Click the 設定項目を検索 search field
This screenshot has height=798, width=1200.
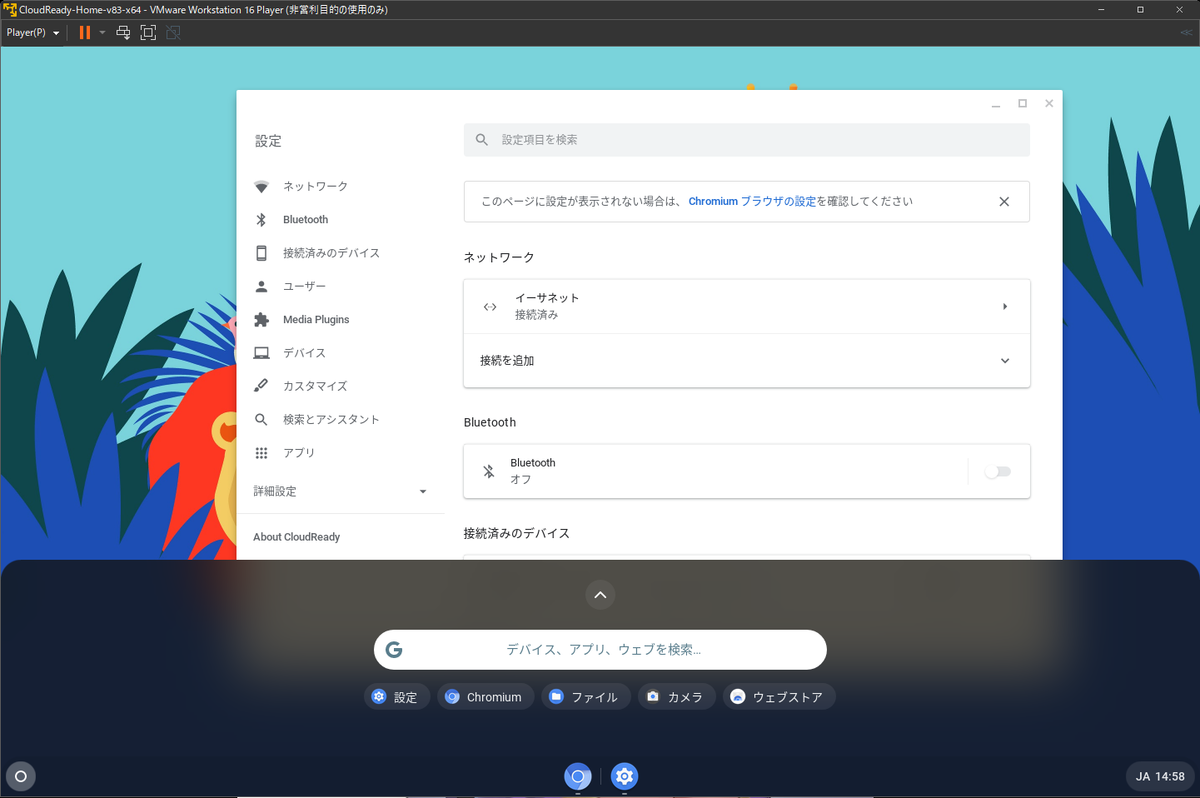point(747,140)
